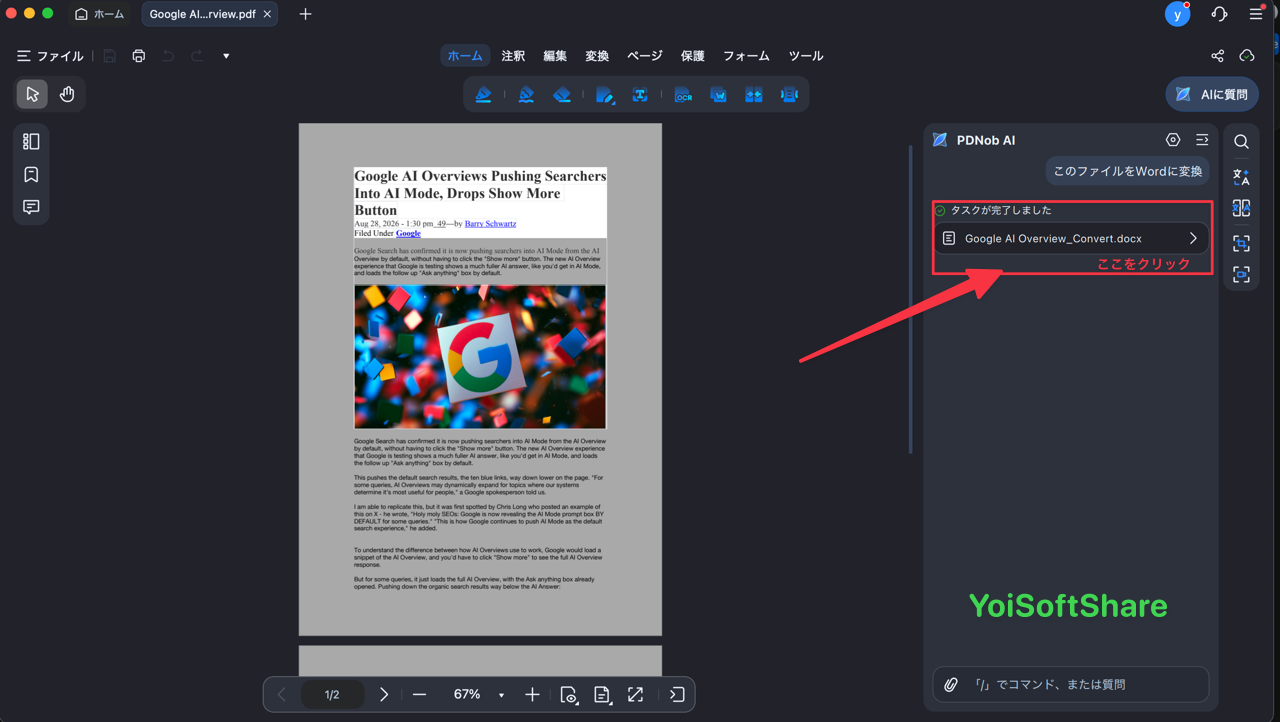
Task: Open customer support headset icon
Action: (1219, 14)
